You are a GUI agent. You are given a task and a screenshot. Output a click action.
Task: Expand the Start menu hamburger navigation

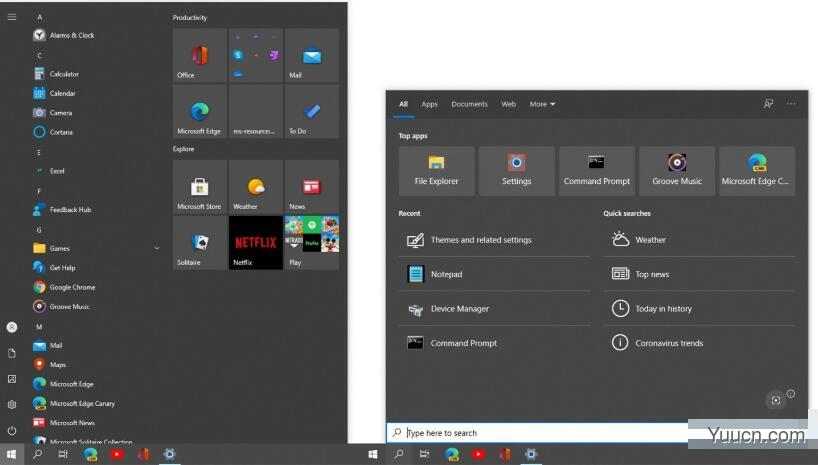point(11,17)
